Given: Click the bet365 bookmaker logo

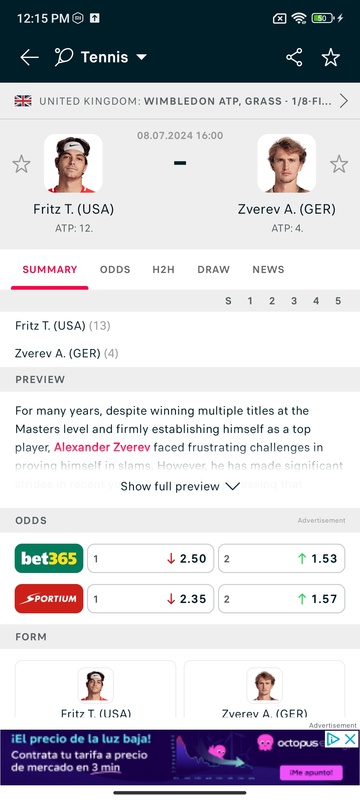Looking at the screenshot, I should click(49, 558).
